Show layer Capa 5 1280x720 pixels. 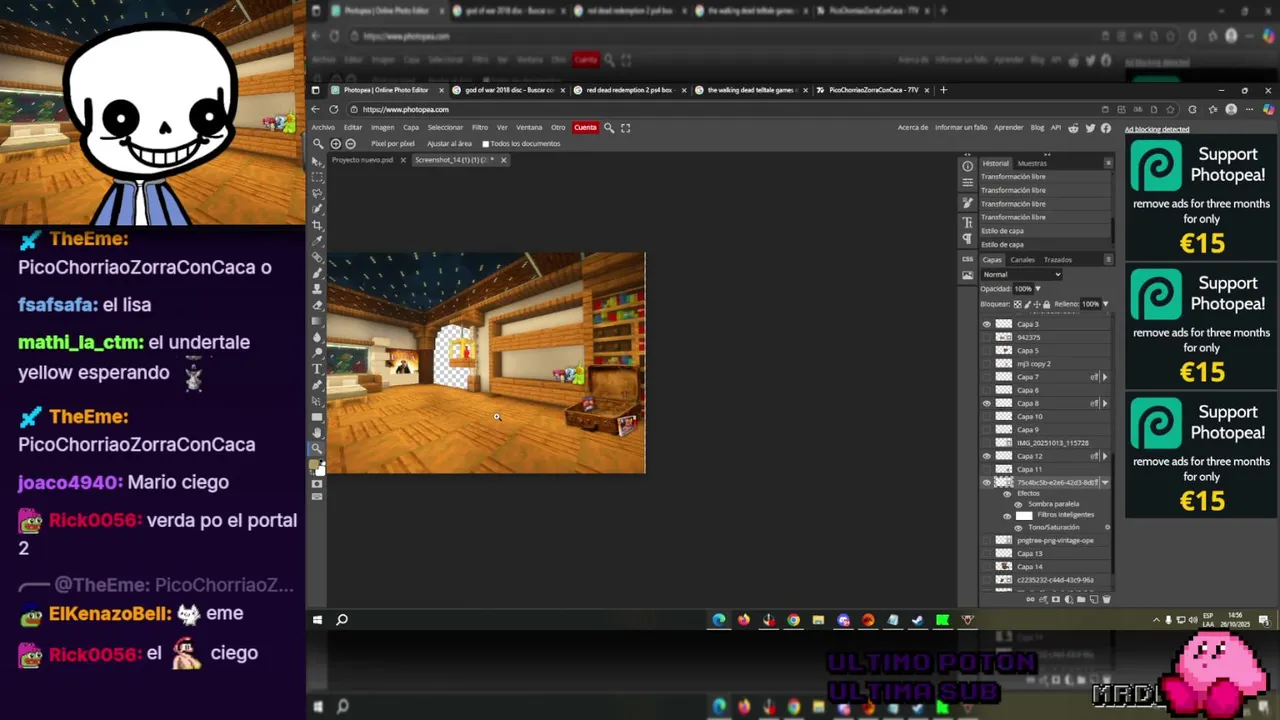987,350
